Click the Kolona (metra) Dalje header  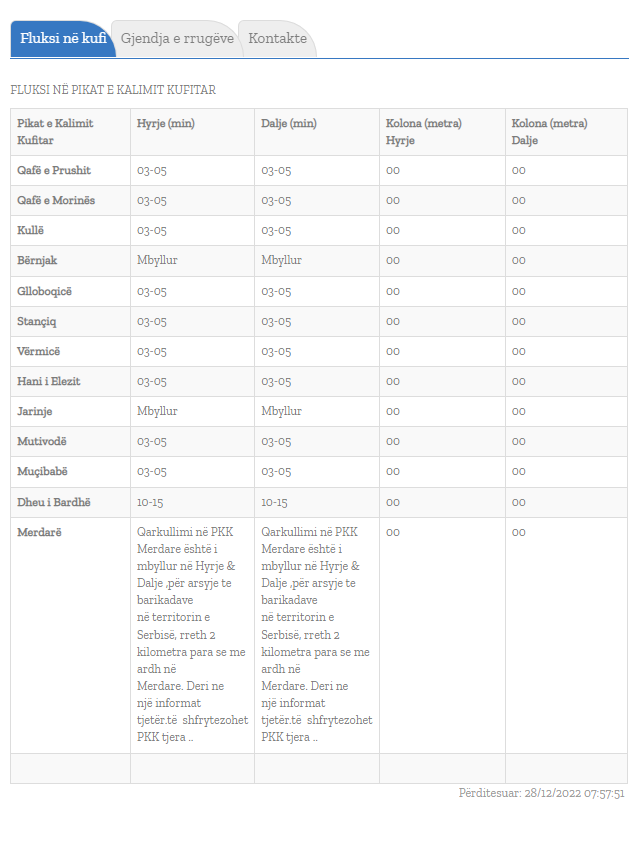(x=549, y=132)
